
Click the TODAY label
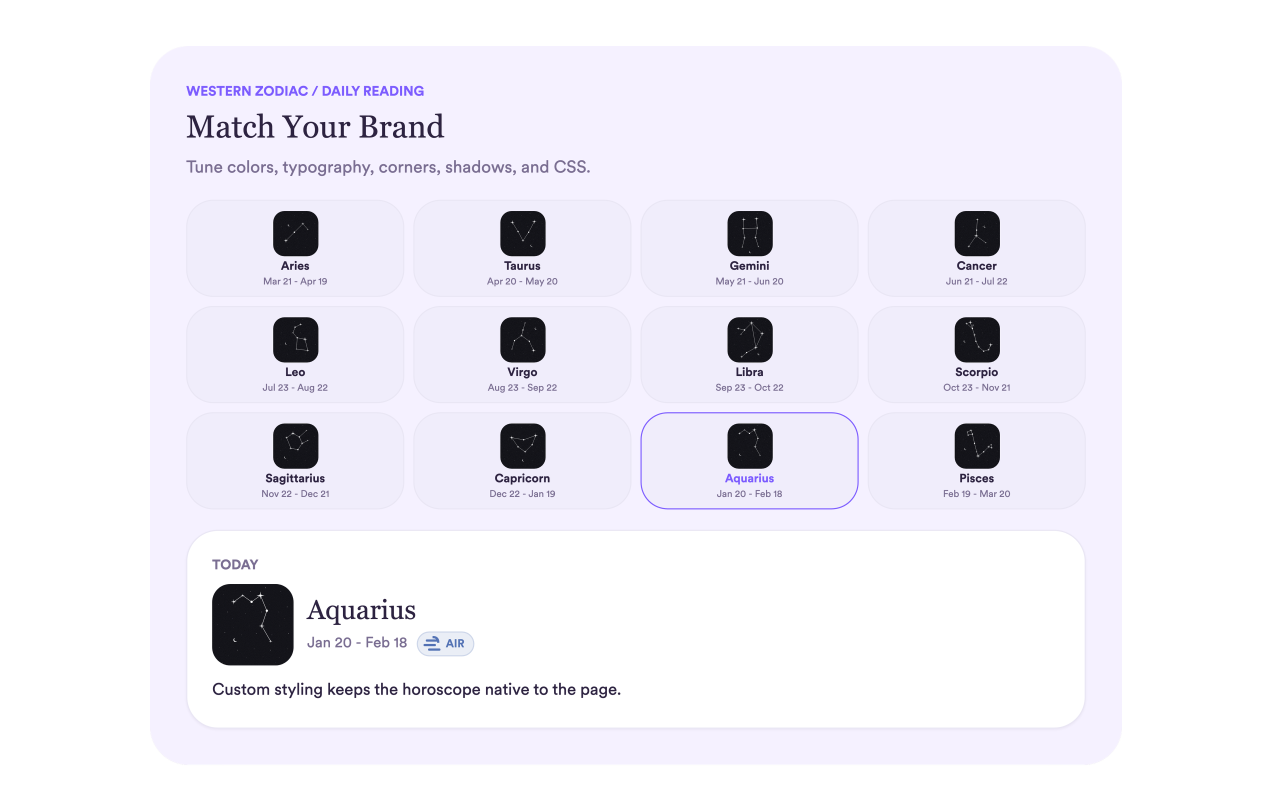point(235,565)
